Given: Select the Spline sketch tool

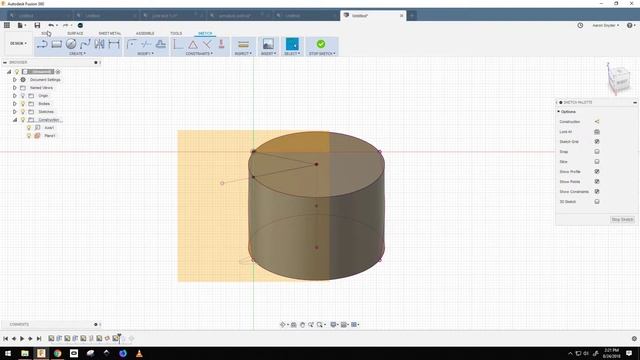Looking at the screenshot, I should [85, 44].
